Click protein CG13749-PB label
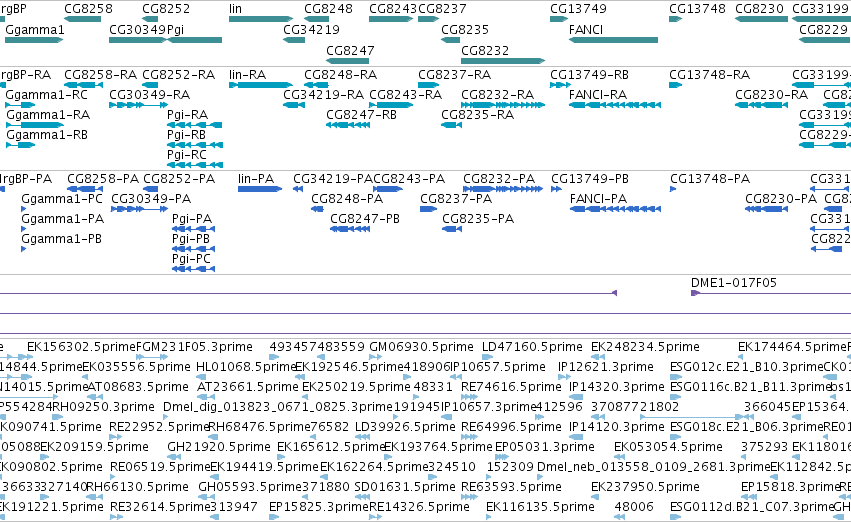The image size is (851, 522). point(590,179)
